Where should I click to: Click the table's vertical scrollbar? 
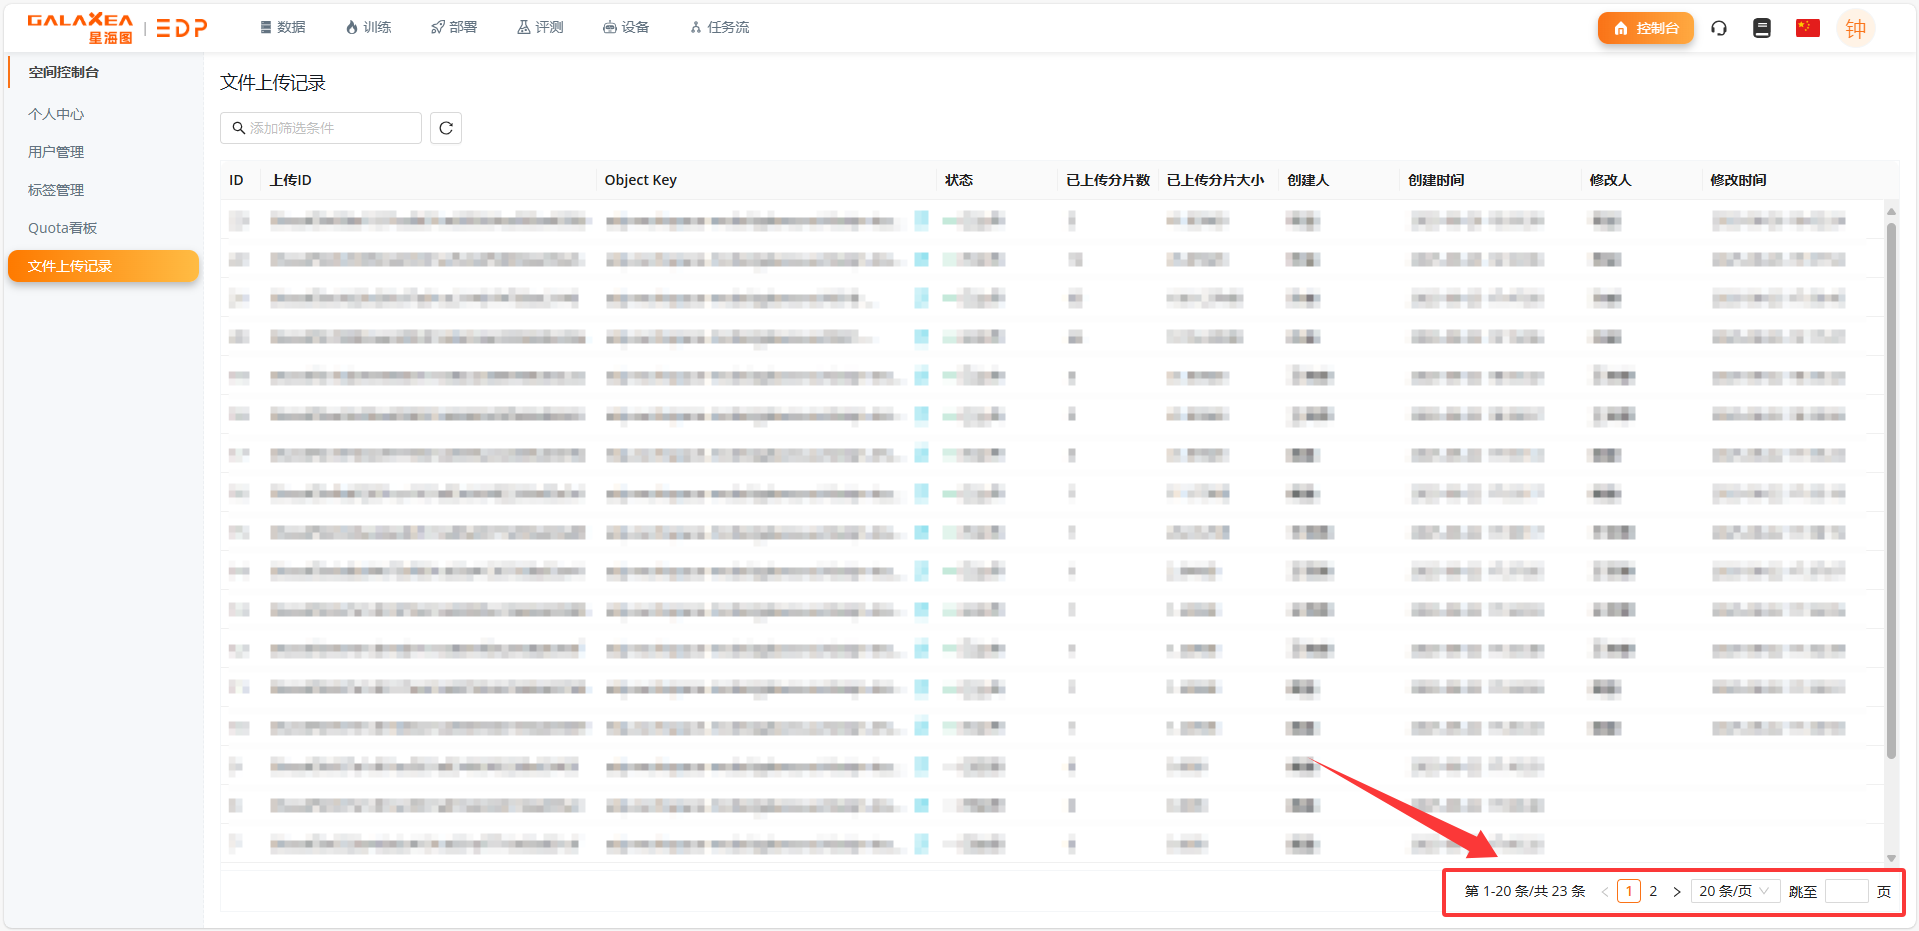coord(1891,490)
